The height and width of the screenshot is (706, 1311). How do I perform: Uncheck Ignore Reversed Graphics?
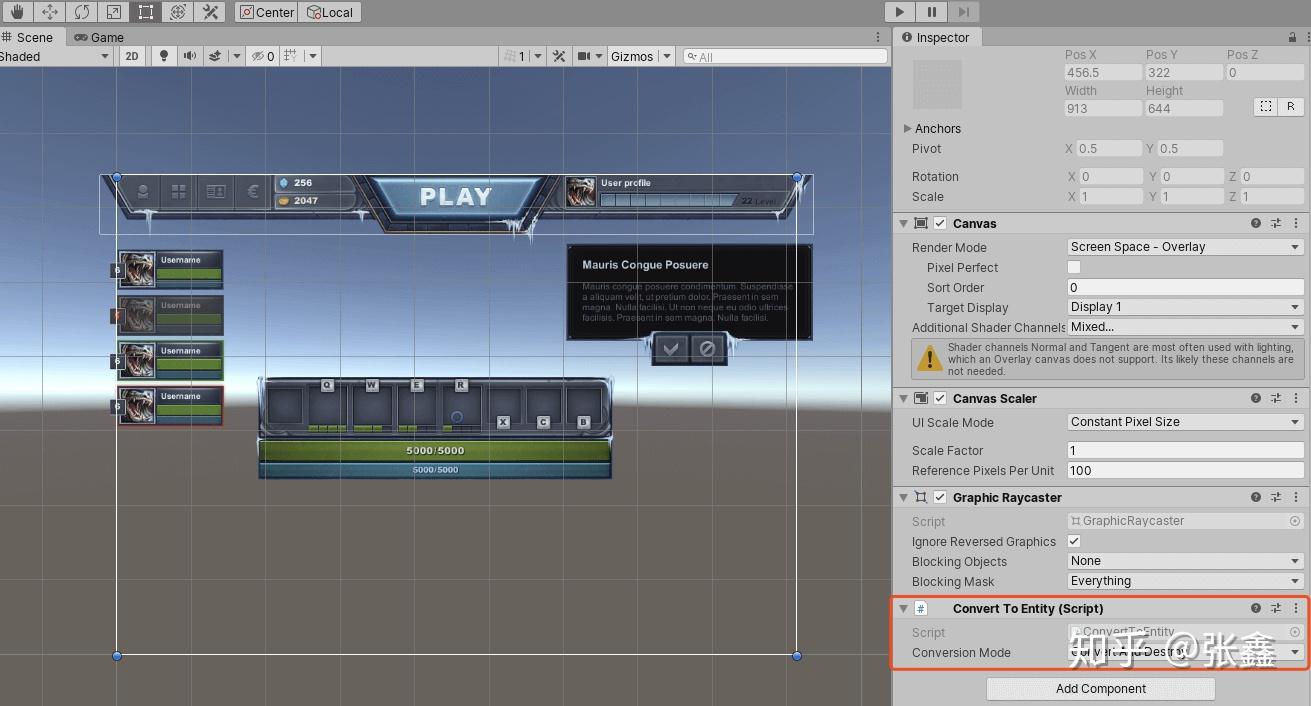coord(1074,541)
